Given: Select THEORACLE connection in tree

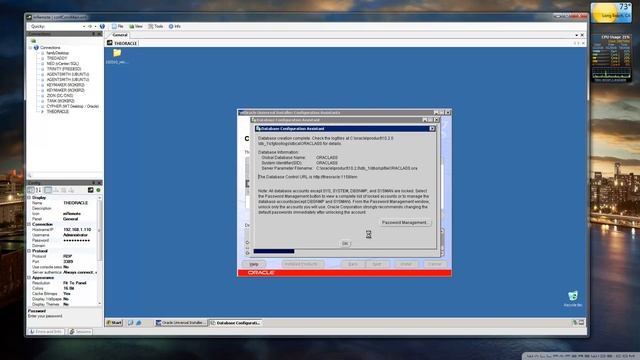Looking at the screenshot, I should 58,111.
